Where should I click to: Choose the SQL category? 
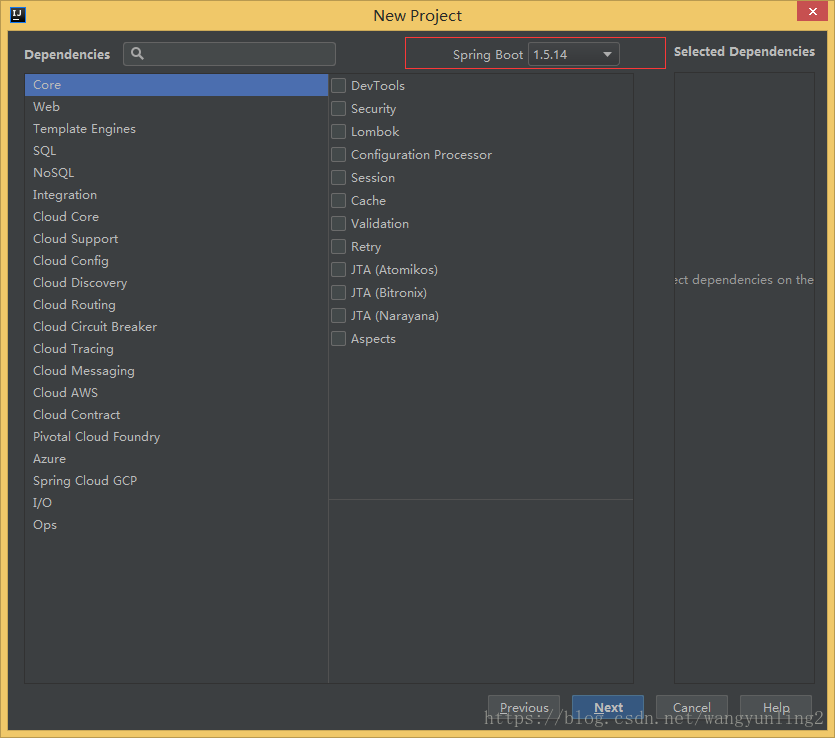pos(176,151)
